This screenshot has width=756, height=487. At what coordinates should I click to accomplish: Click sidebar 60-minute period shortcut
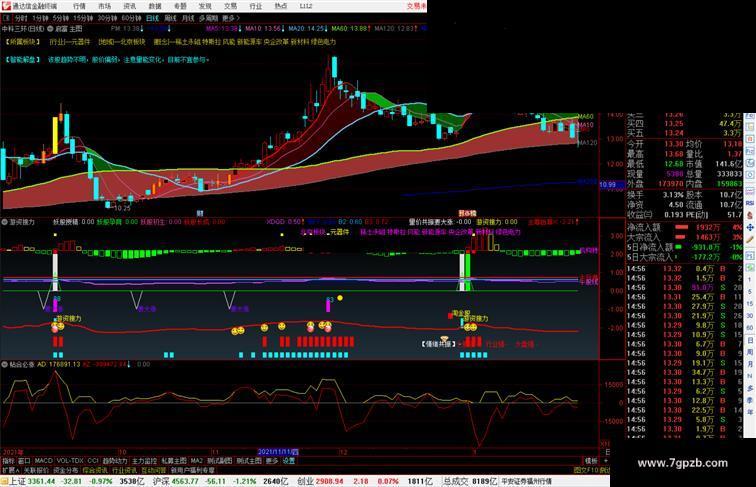(x=750, y=328)
